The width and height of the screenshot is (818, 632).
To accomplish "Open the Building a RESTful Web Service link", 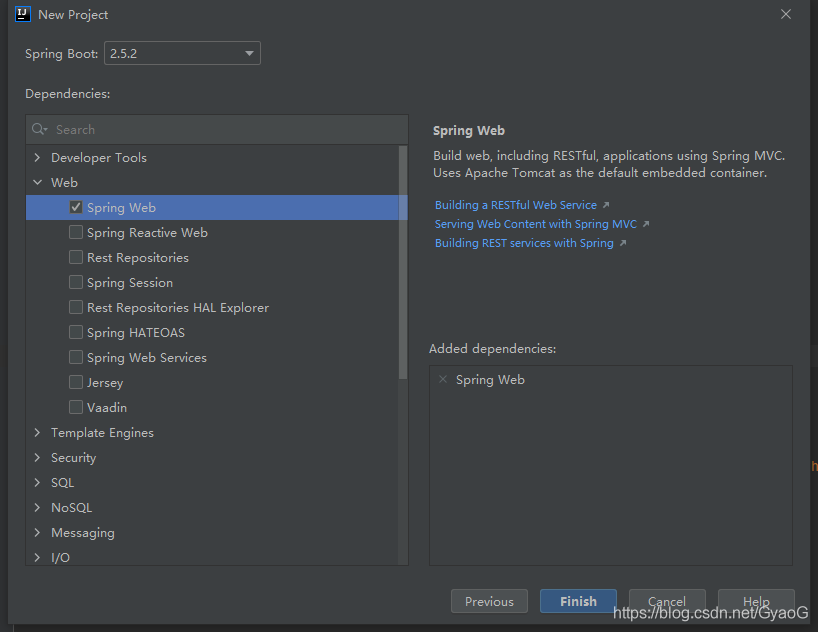I will point(516,204).
